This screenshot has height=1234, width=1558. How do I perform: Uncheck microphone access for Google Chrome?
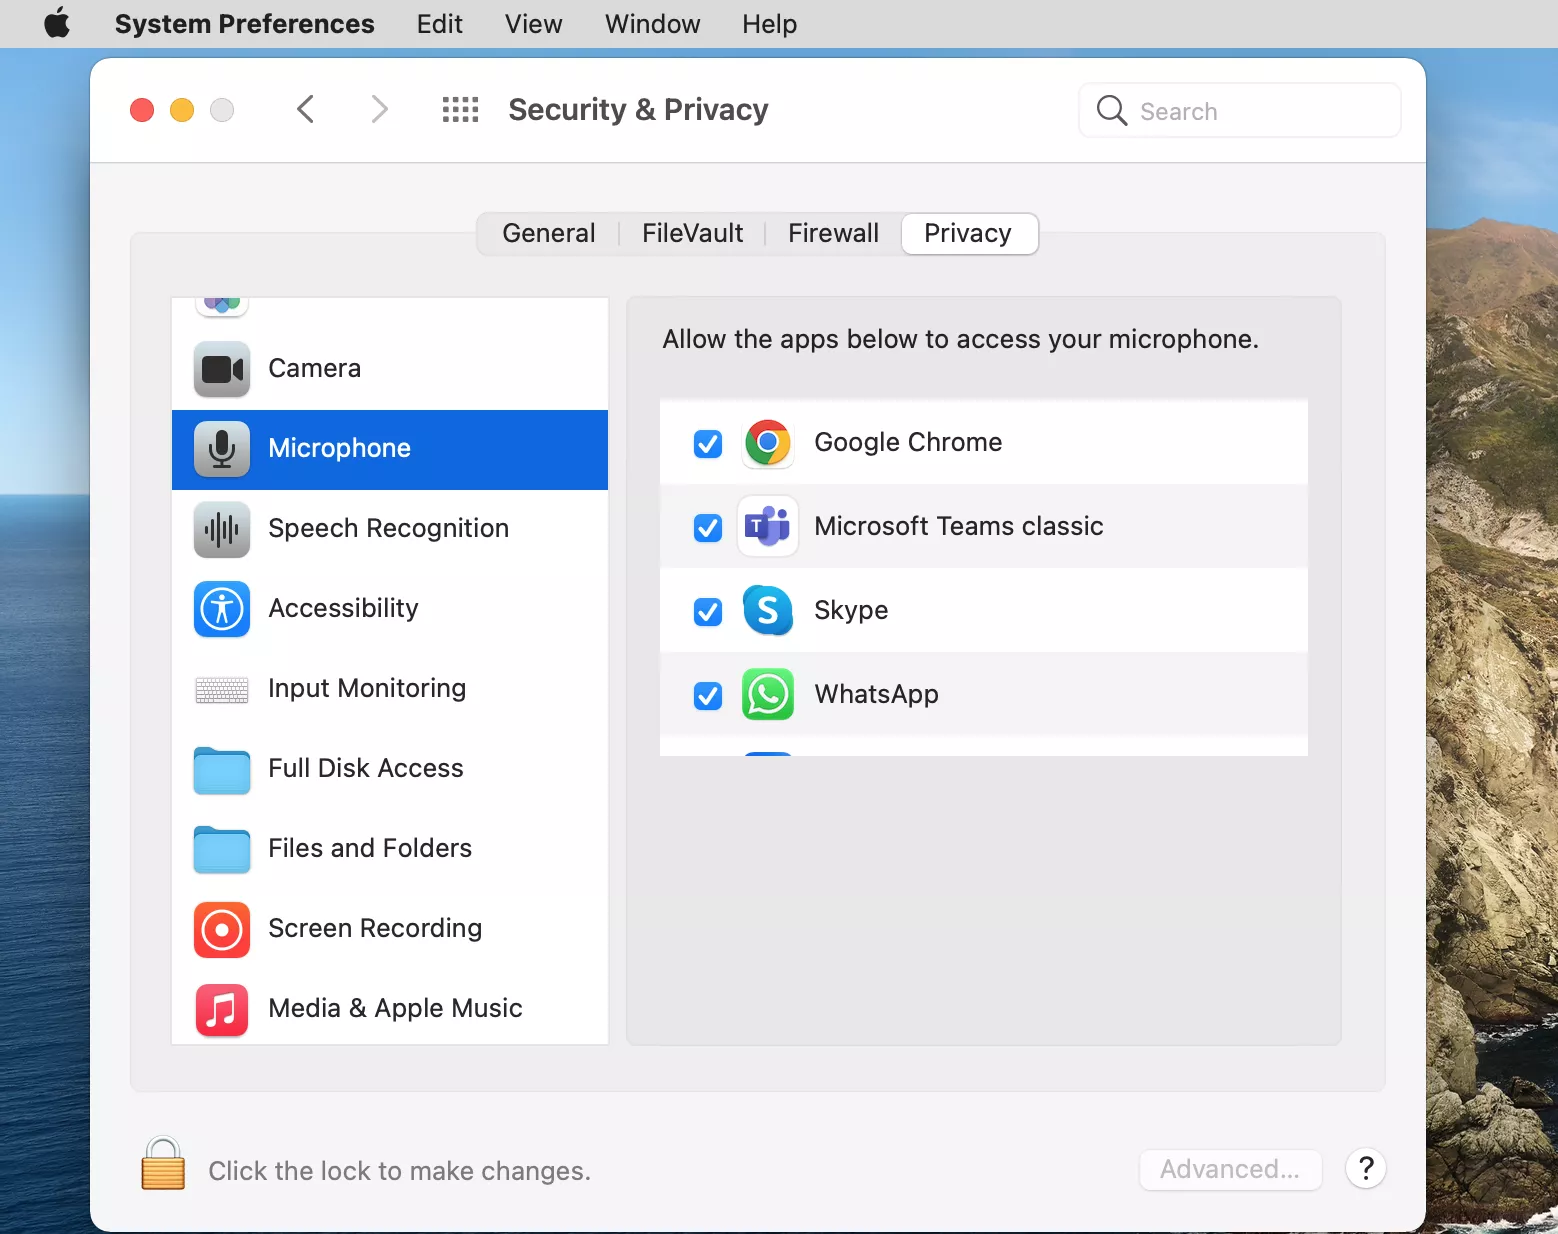click(x=708, y=444)
